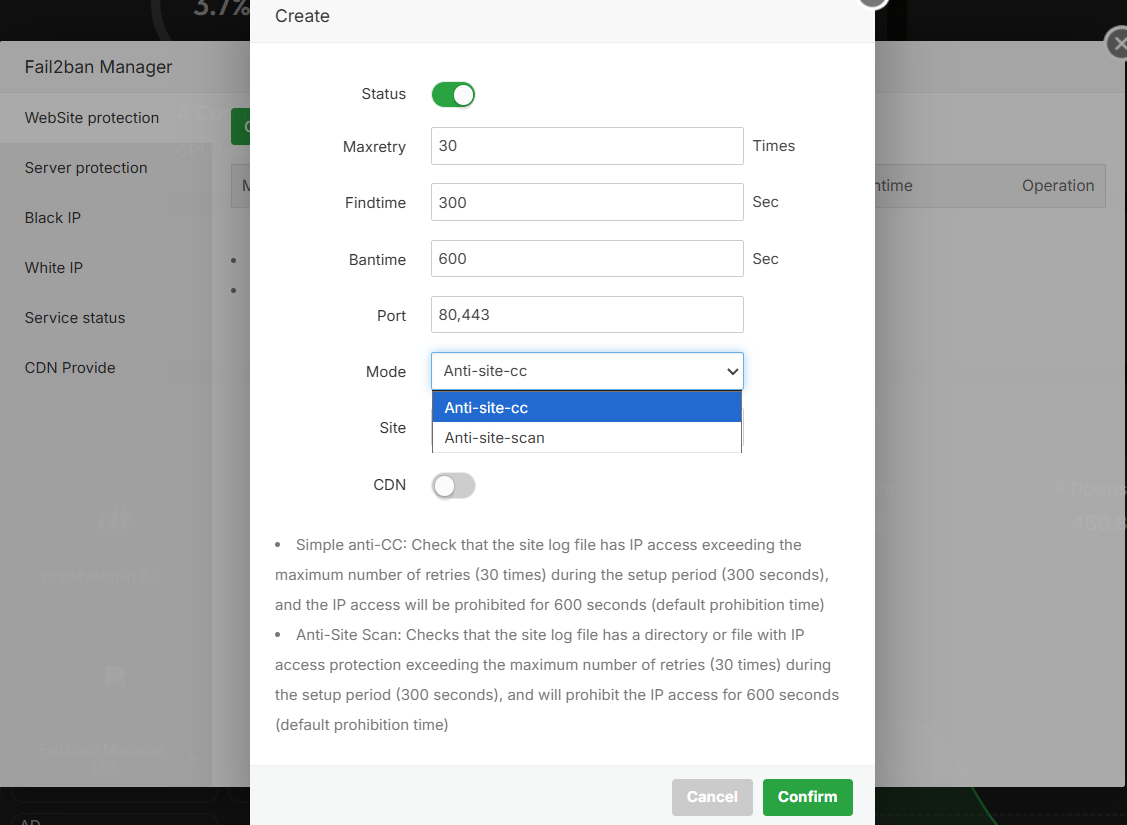Screen dimensions: 1127x825
Task: Open the WebSite protection tab
Action: [92, 118]
